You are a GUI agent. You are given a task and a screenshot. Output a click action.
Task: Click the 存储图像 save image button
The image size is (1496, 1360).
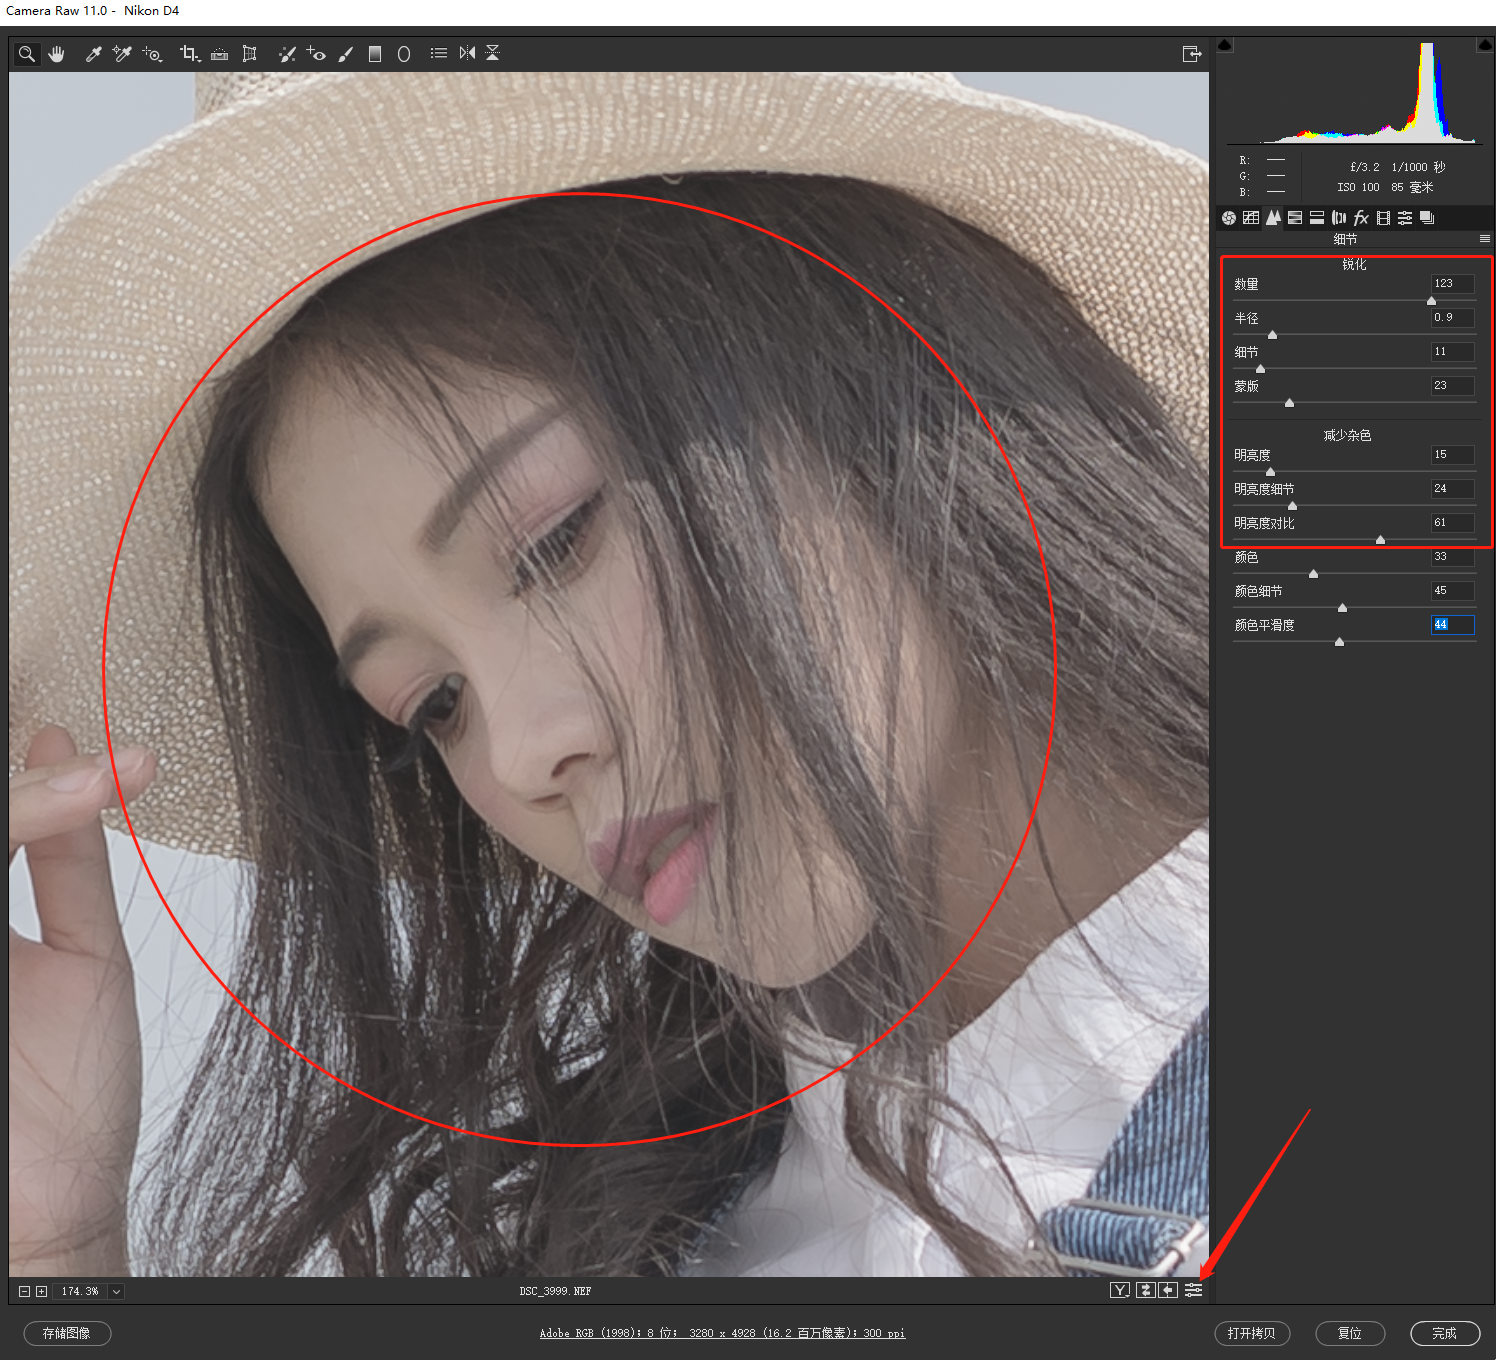67,1333
